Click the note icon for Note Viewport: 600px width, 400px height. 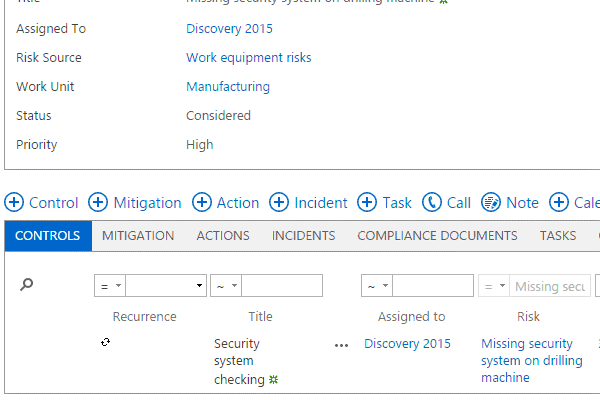point(491,202)
